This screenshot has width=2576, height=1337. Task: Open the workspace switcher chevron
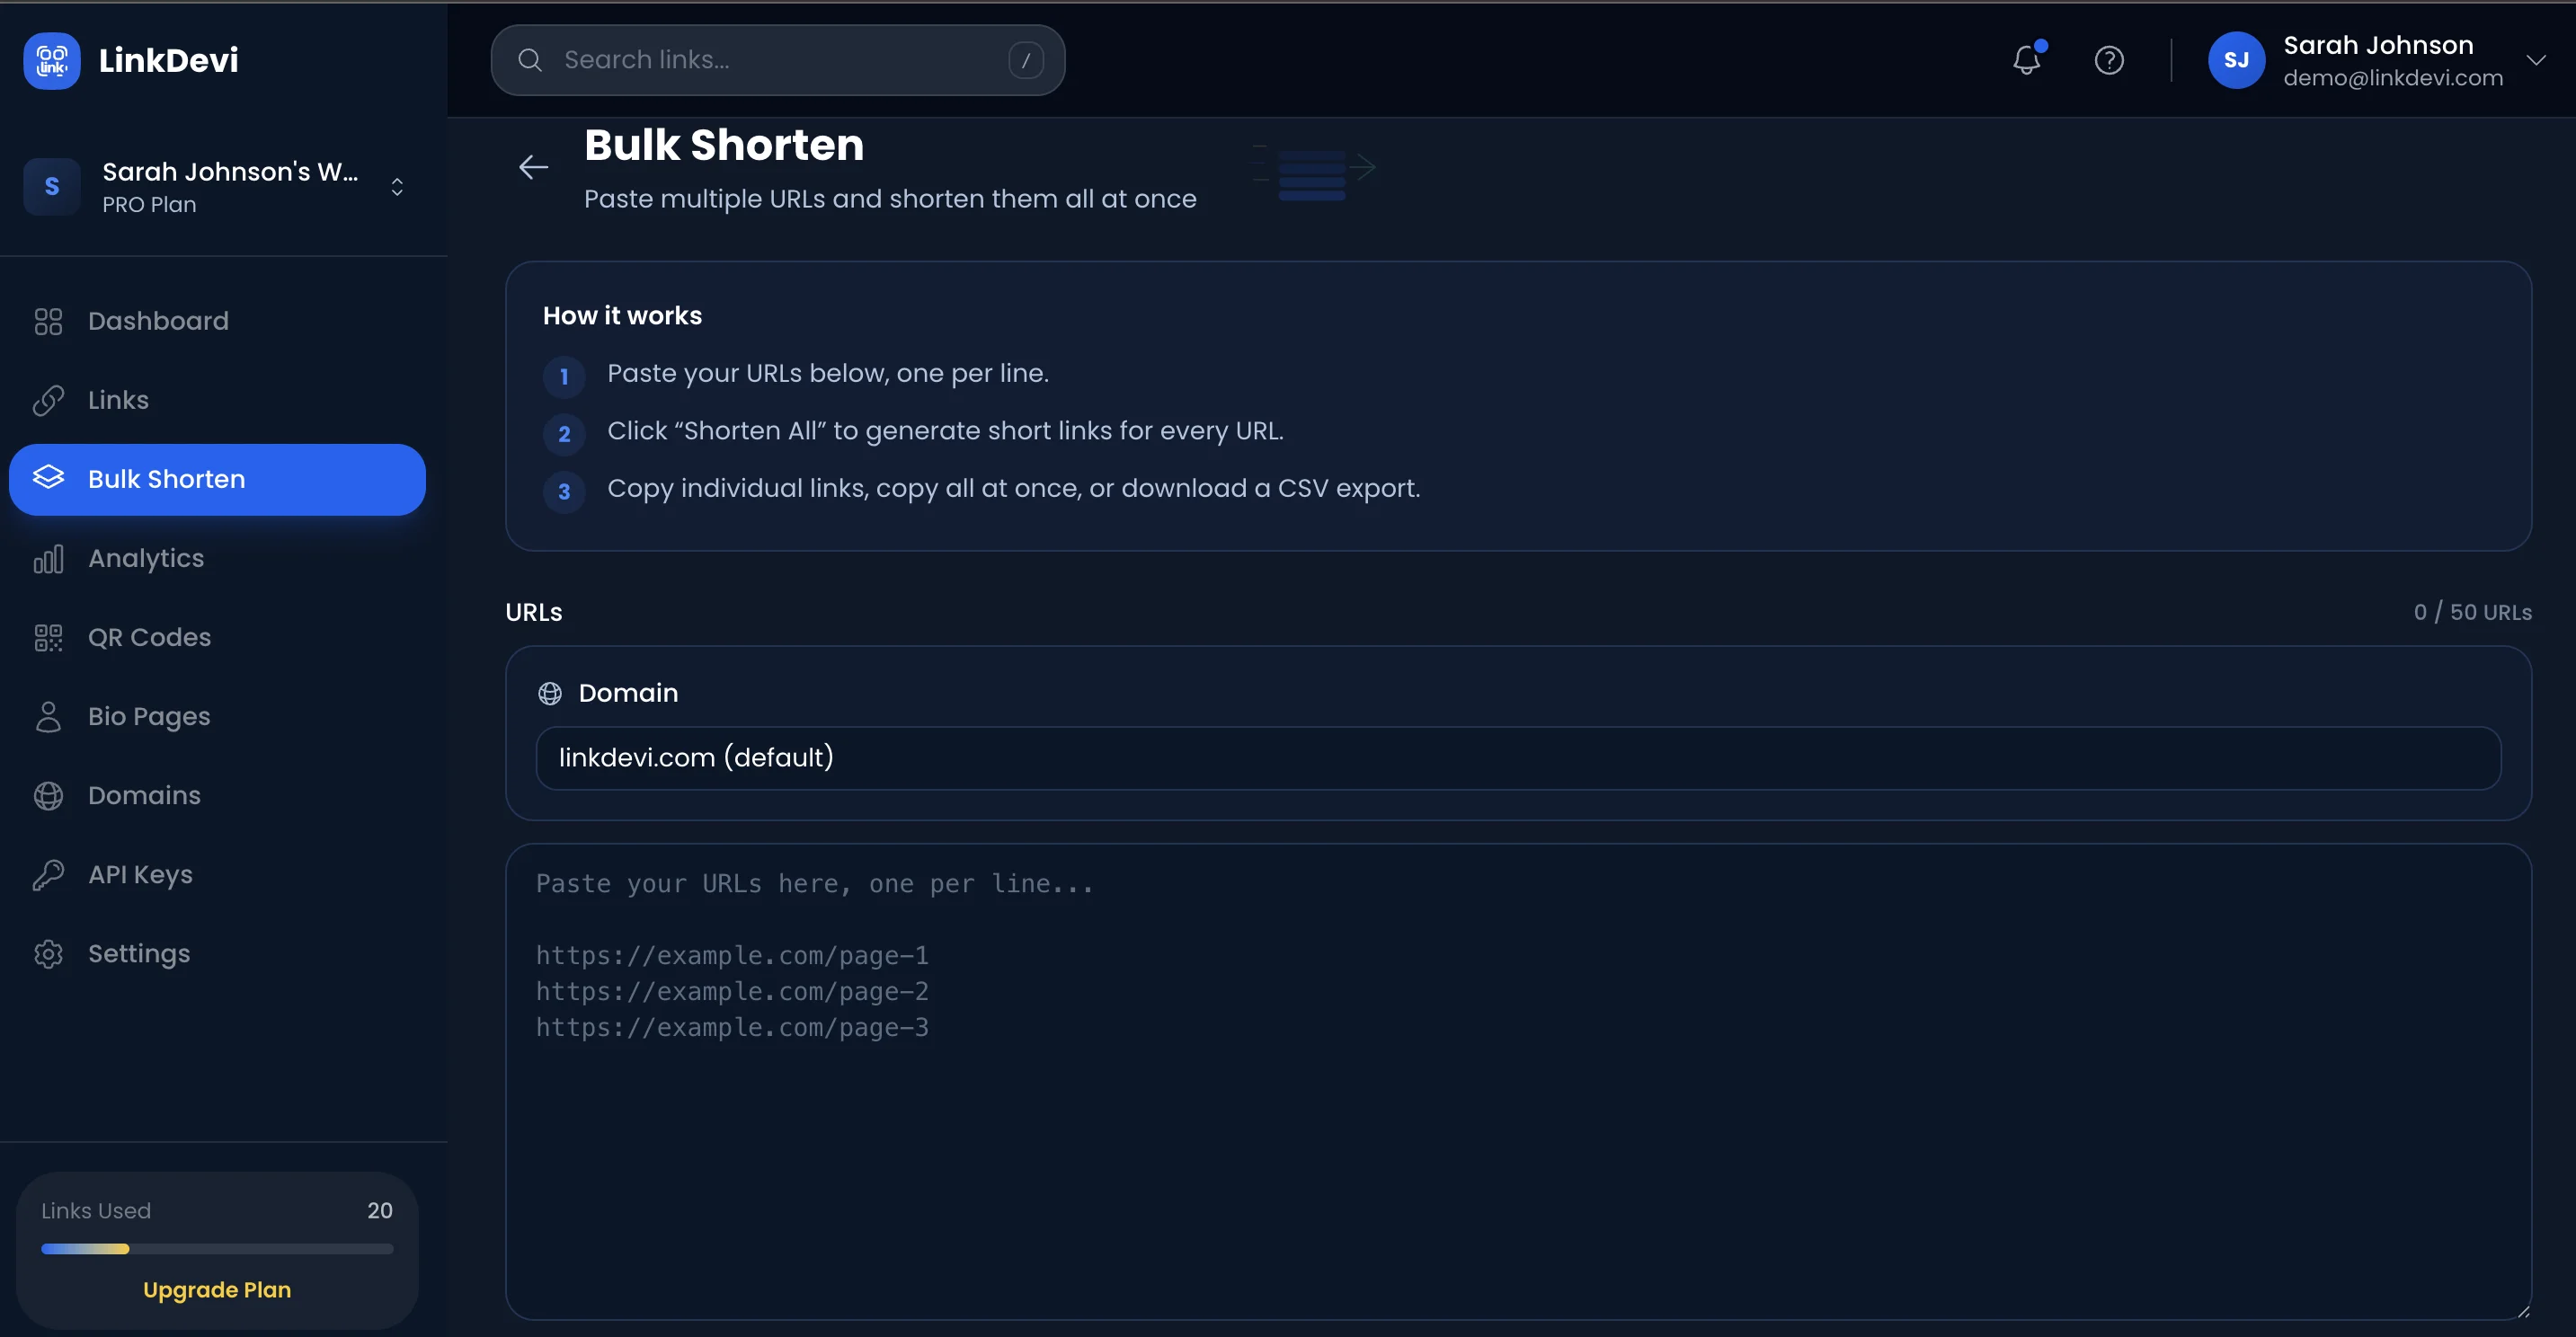click(x=397, y=186)
